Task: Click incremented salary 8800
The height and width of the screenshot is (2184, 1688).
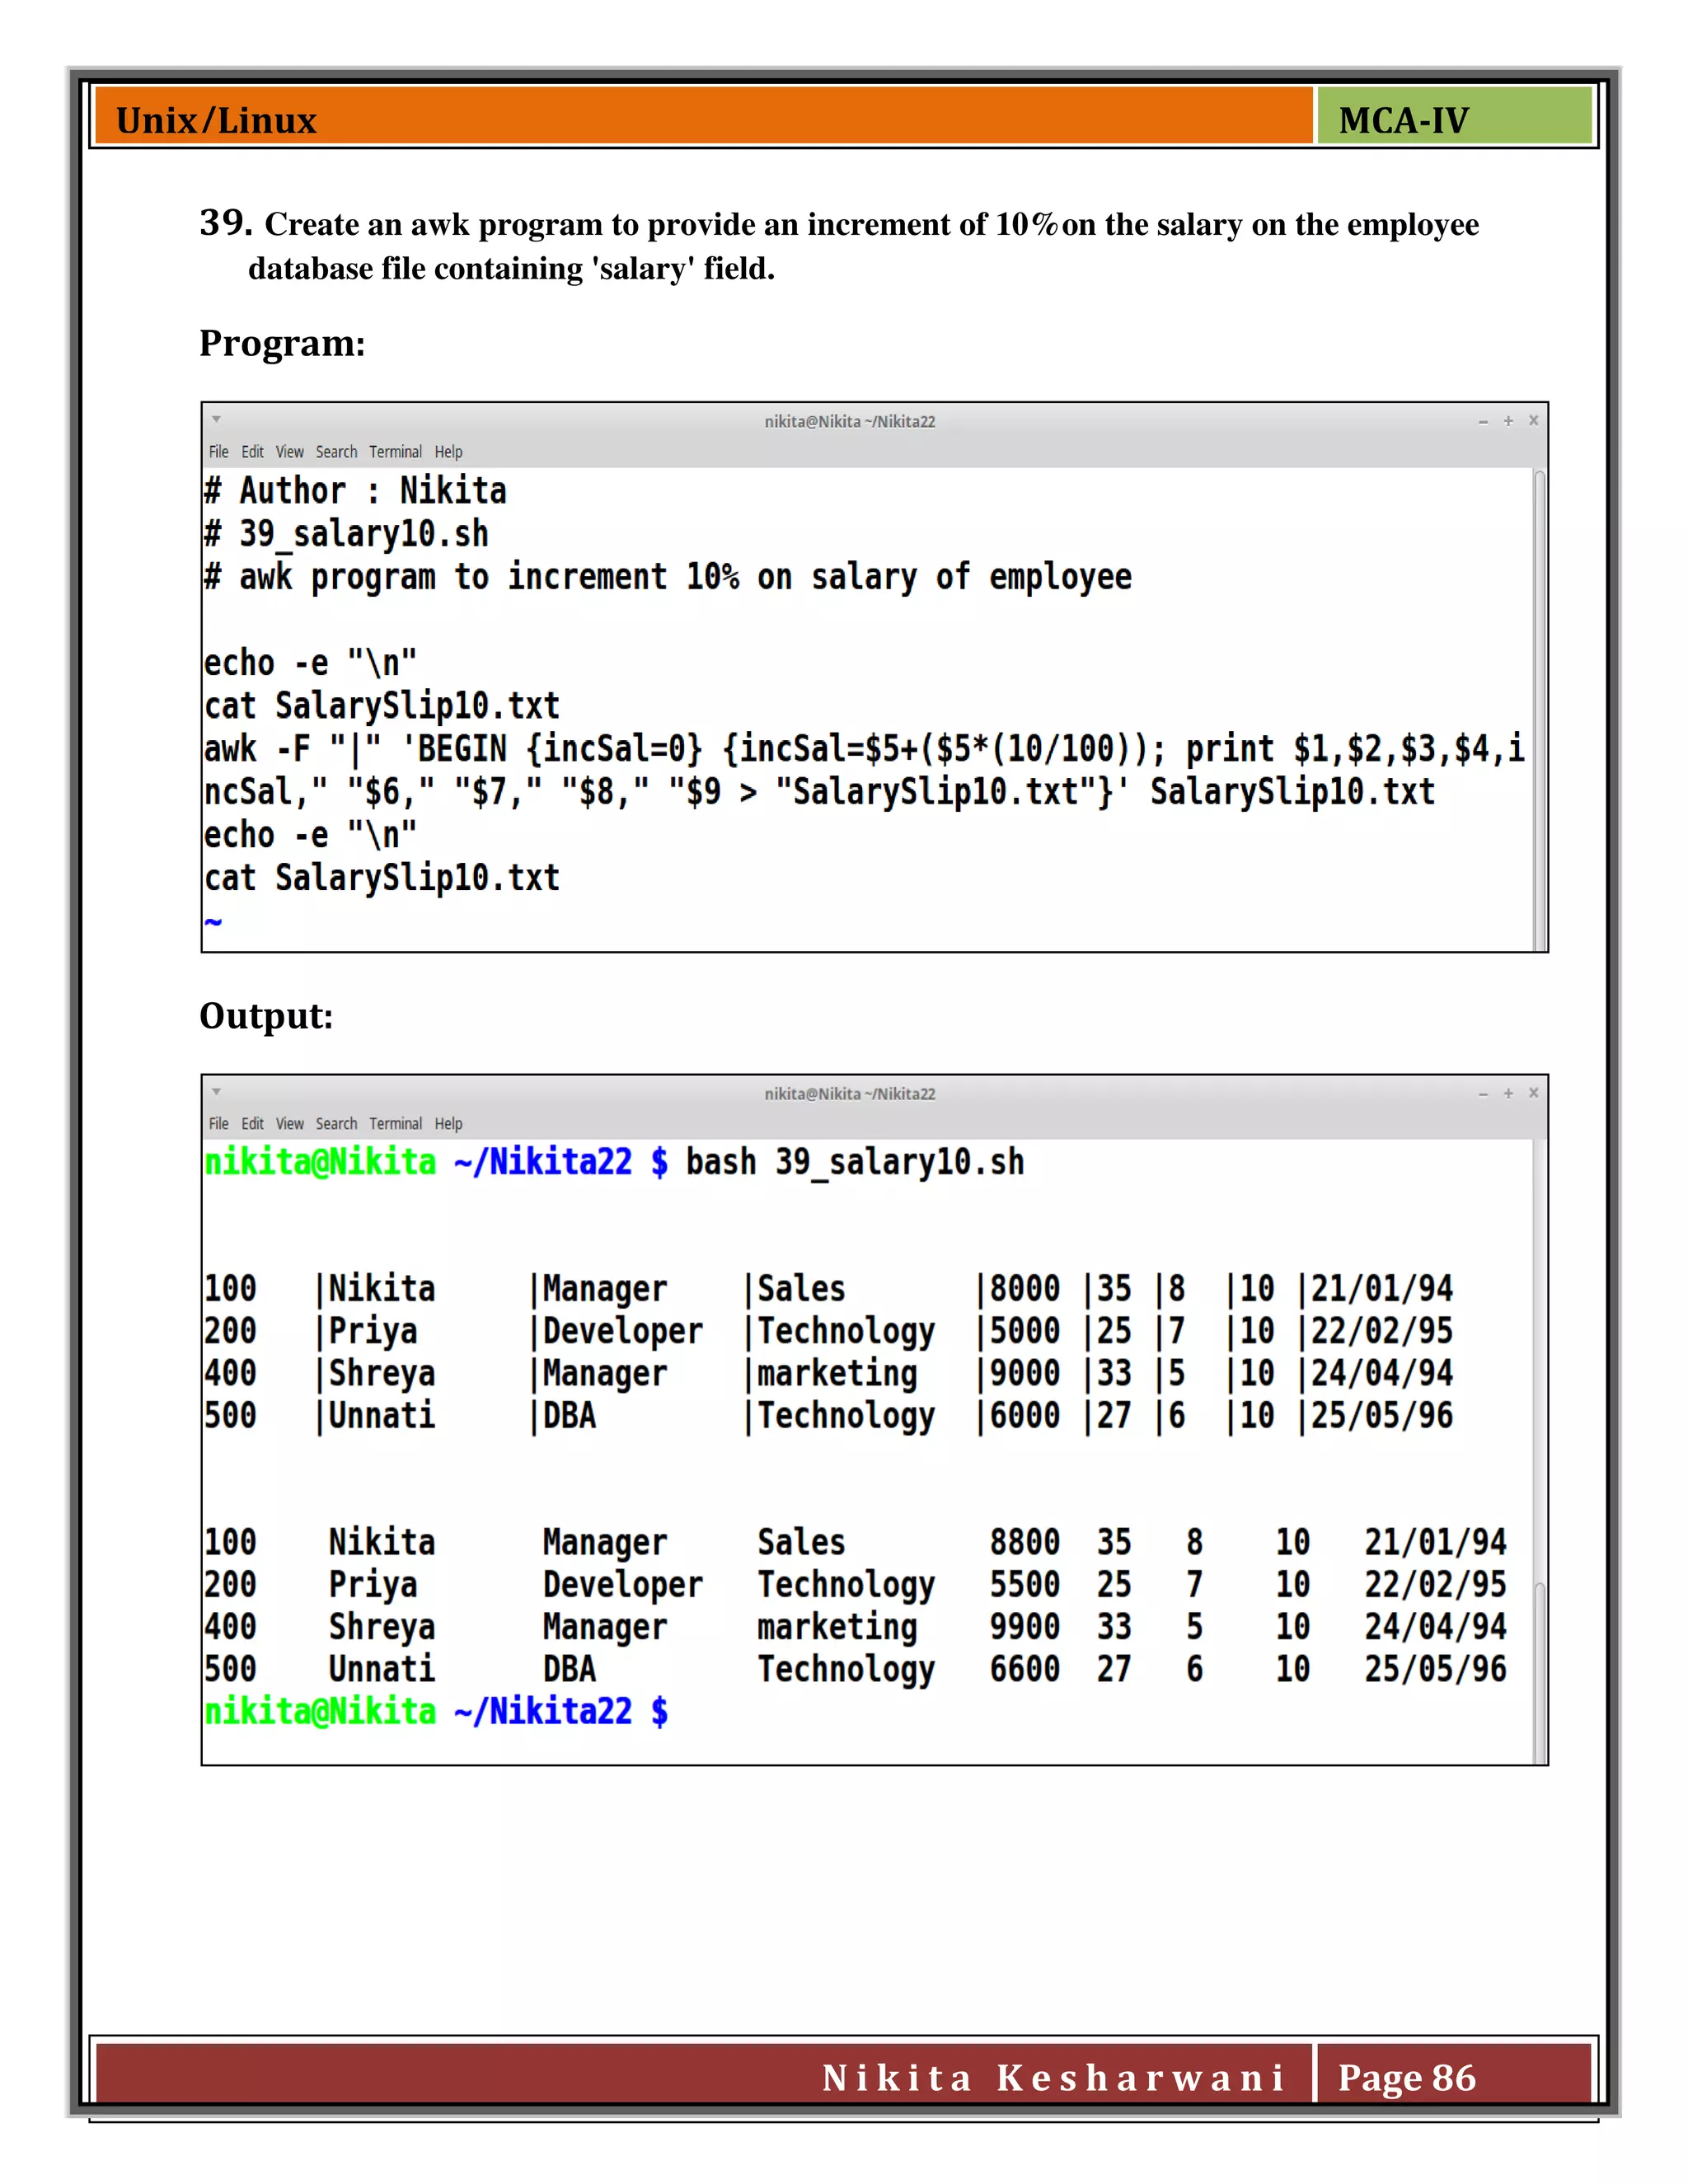Action: [1024, 1543]
